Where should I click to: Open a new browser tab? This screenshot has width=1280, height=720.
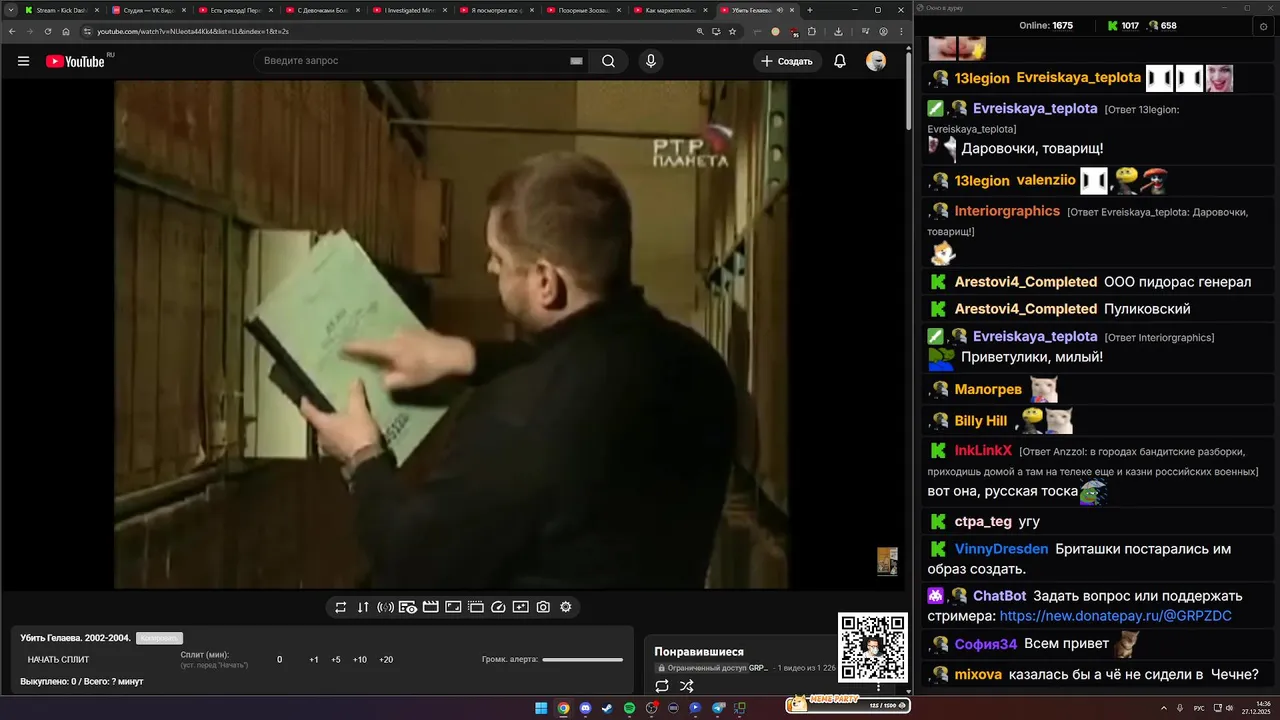point(810,10)
